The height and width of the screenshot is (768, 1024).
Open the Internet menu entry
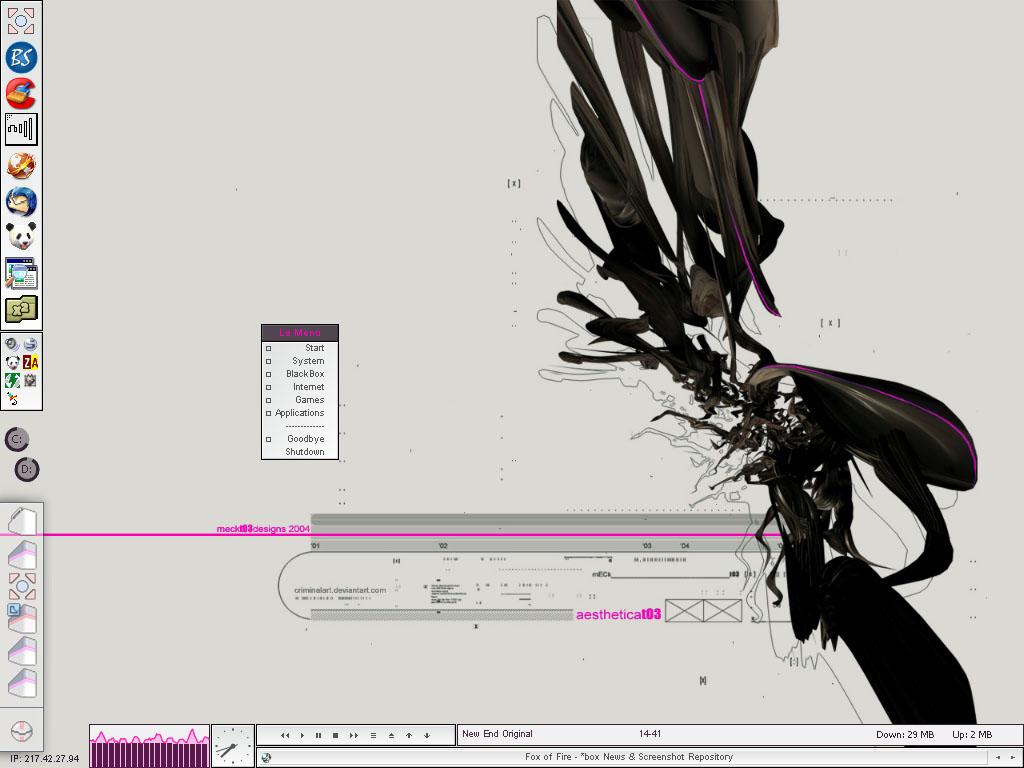tap(300, 387)
